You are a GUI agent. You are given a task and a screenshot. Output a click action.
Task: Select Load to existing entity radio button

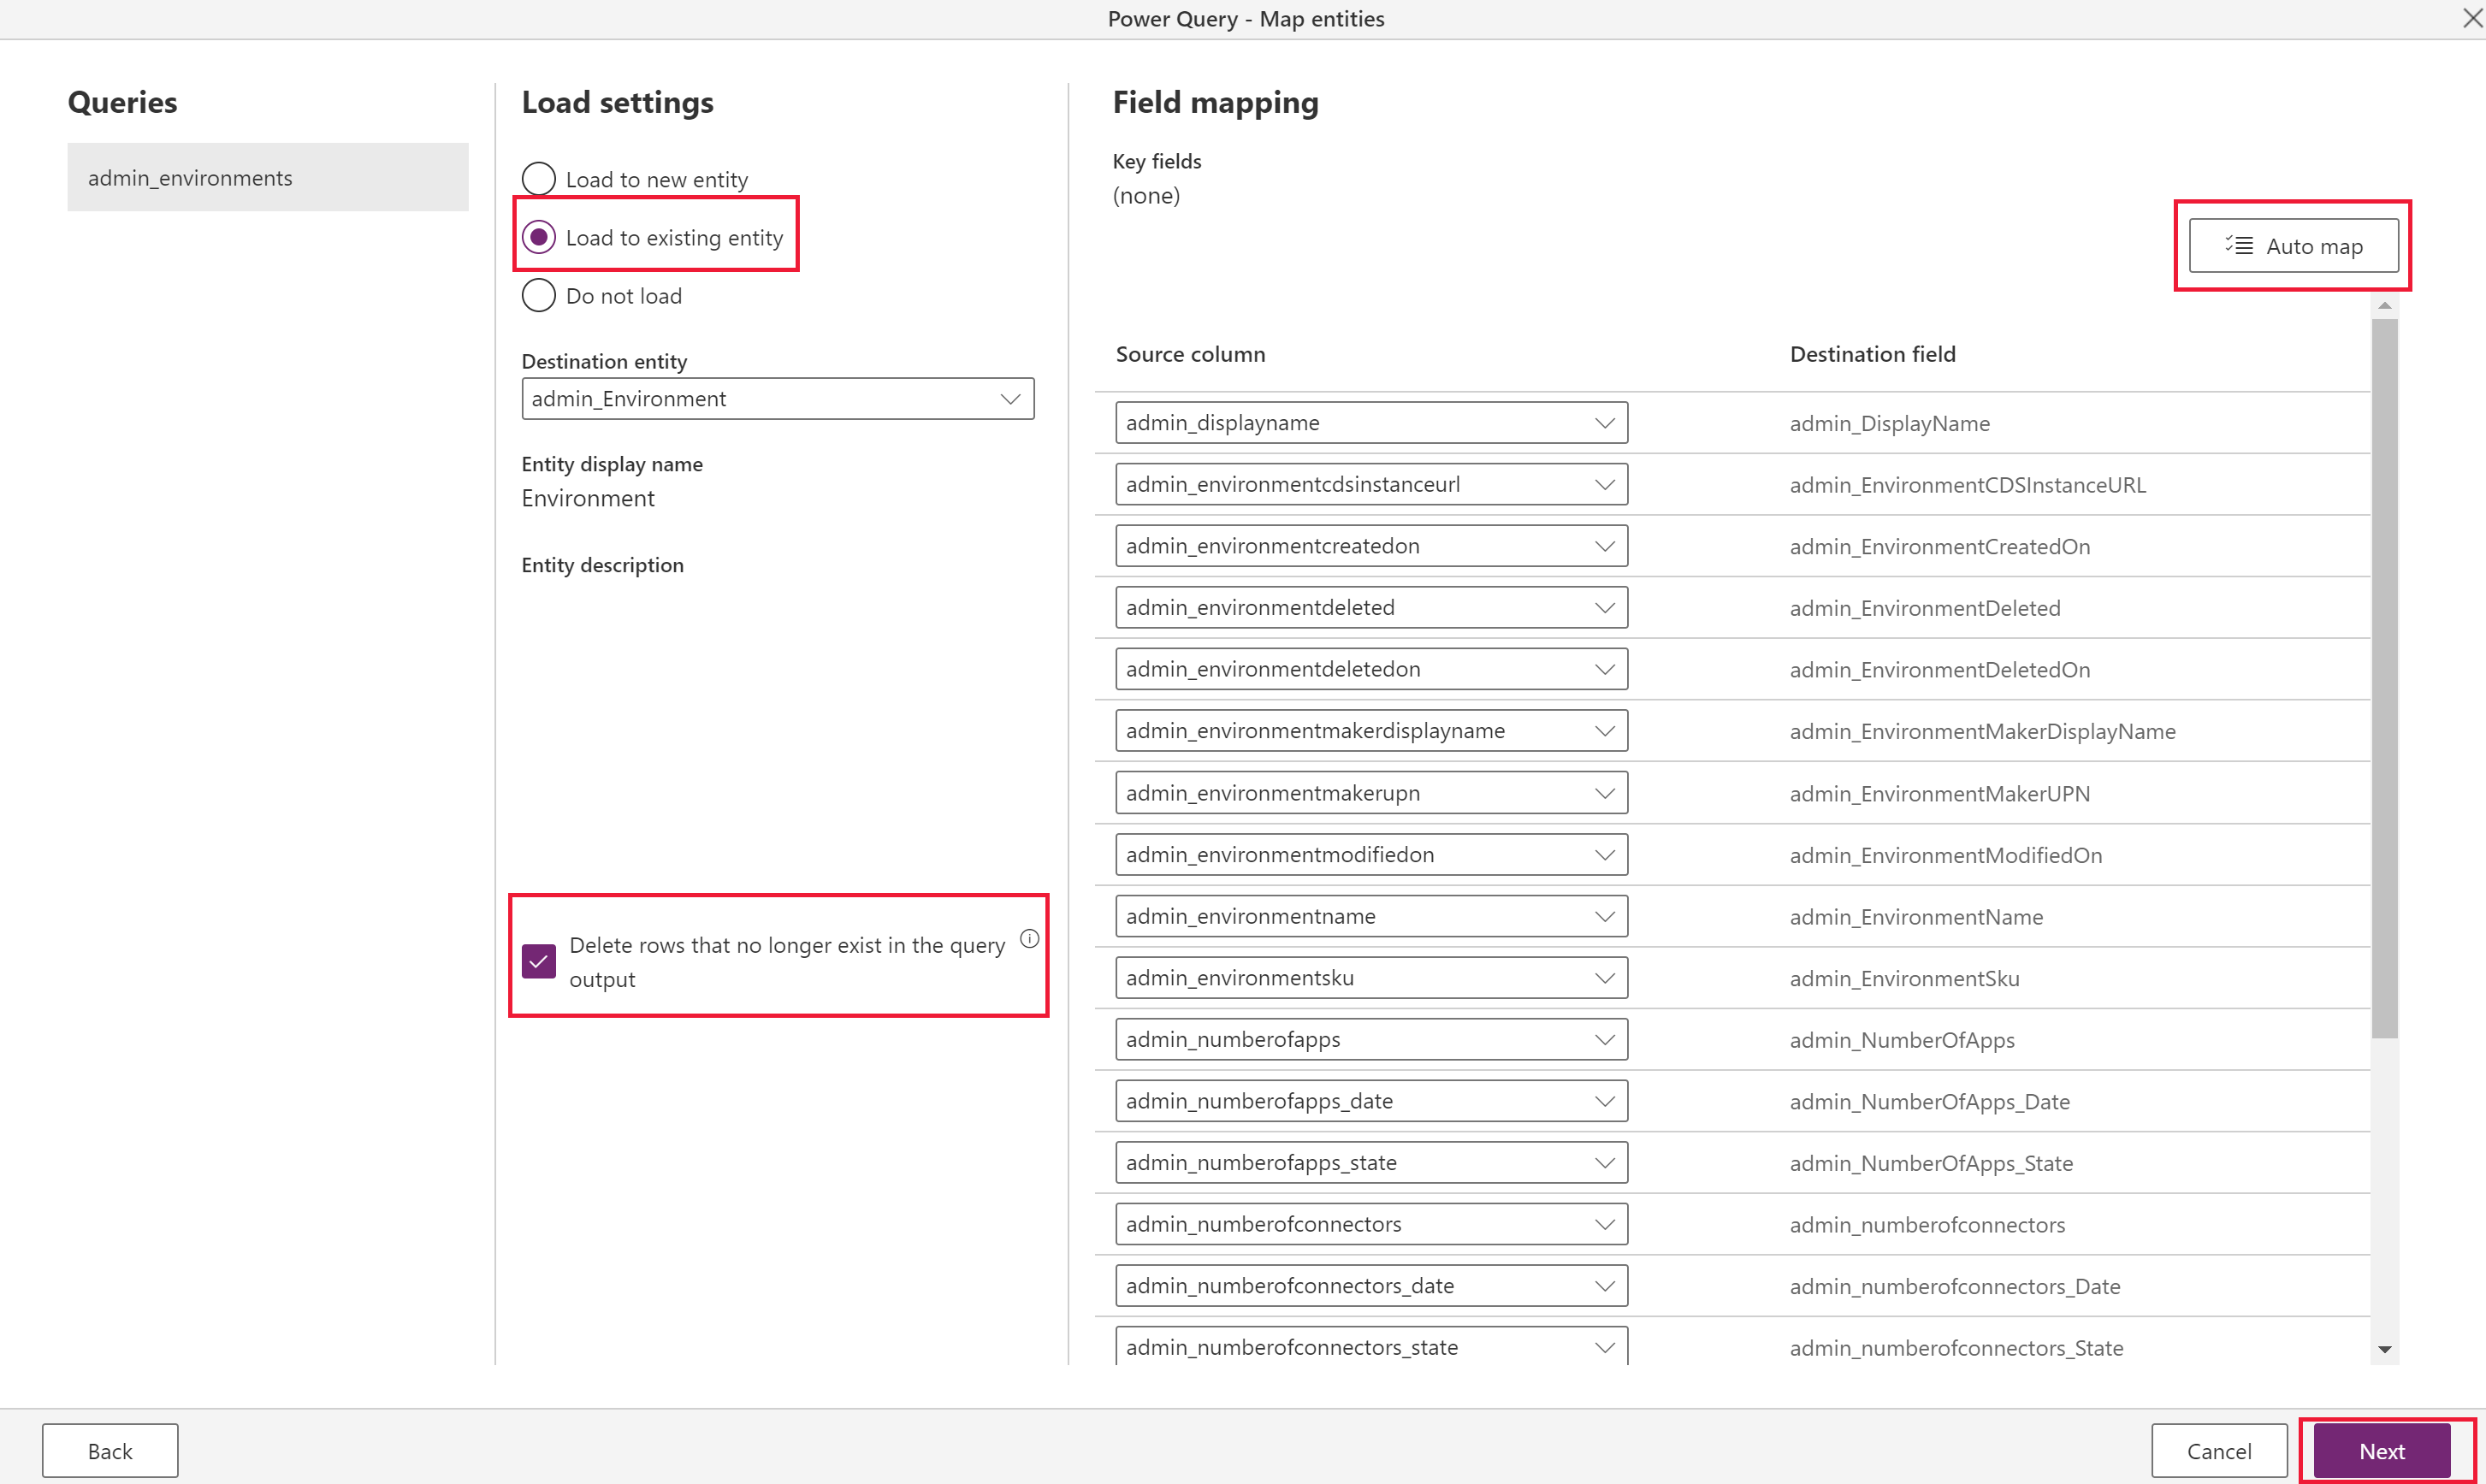[539, 237]
